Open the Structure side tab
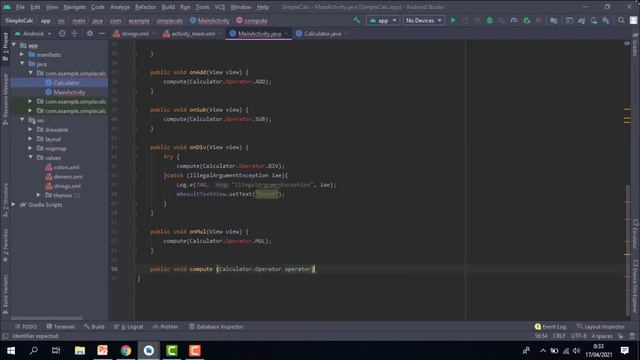Screen dimensions: 640x360 pyautogui.click(x=5, y=201)
